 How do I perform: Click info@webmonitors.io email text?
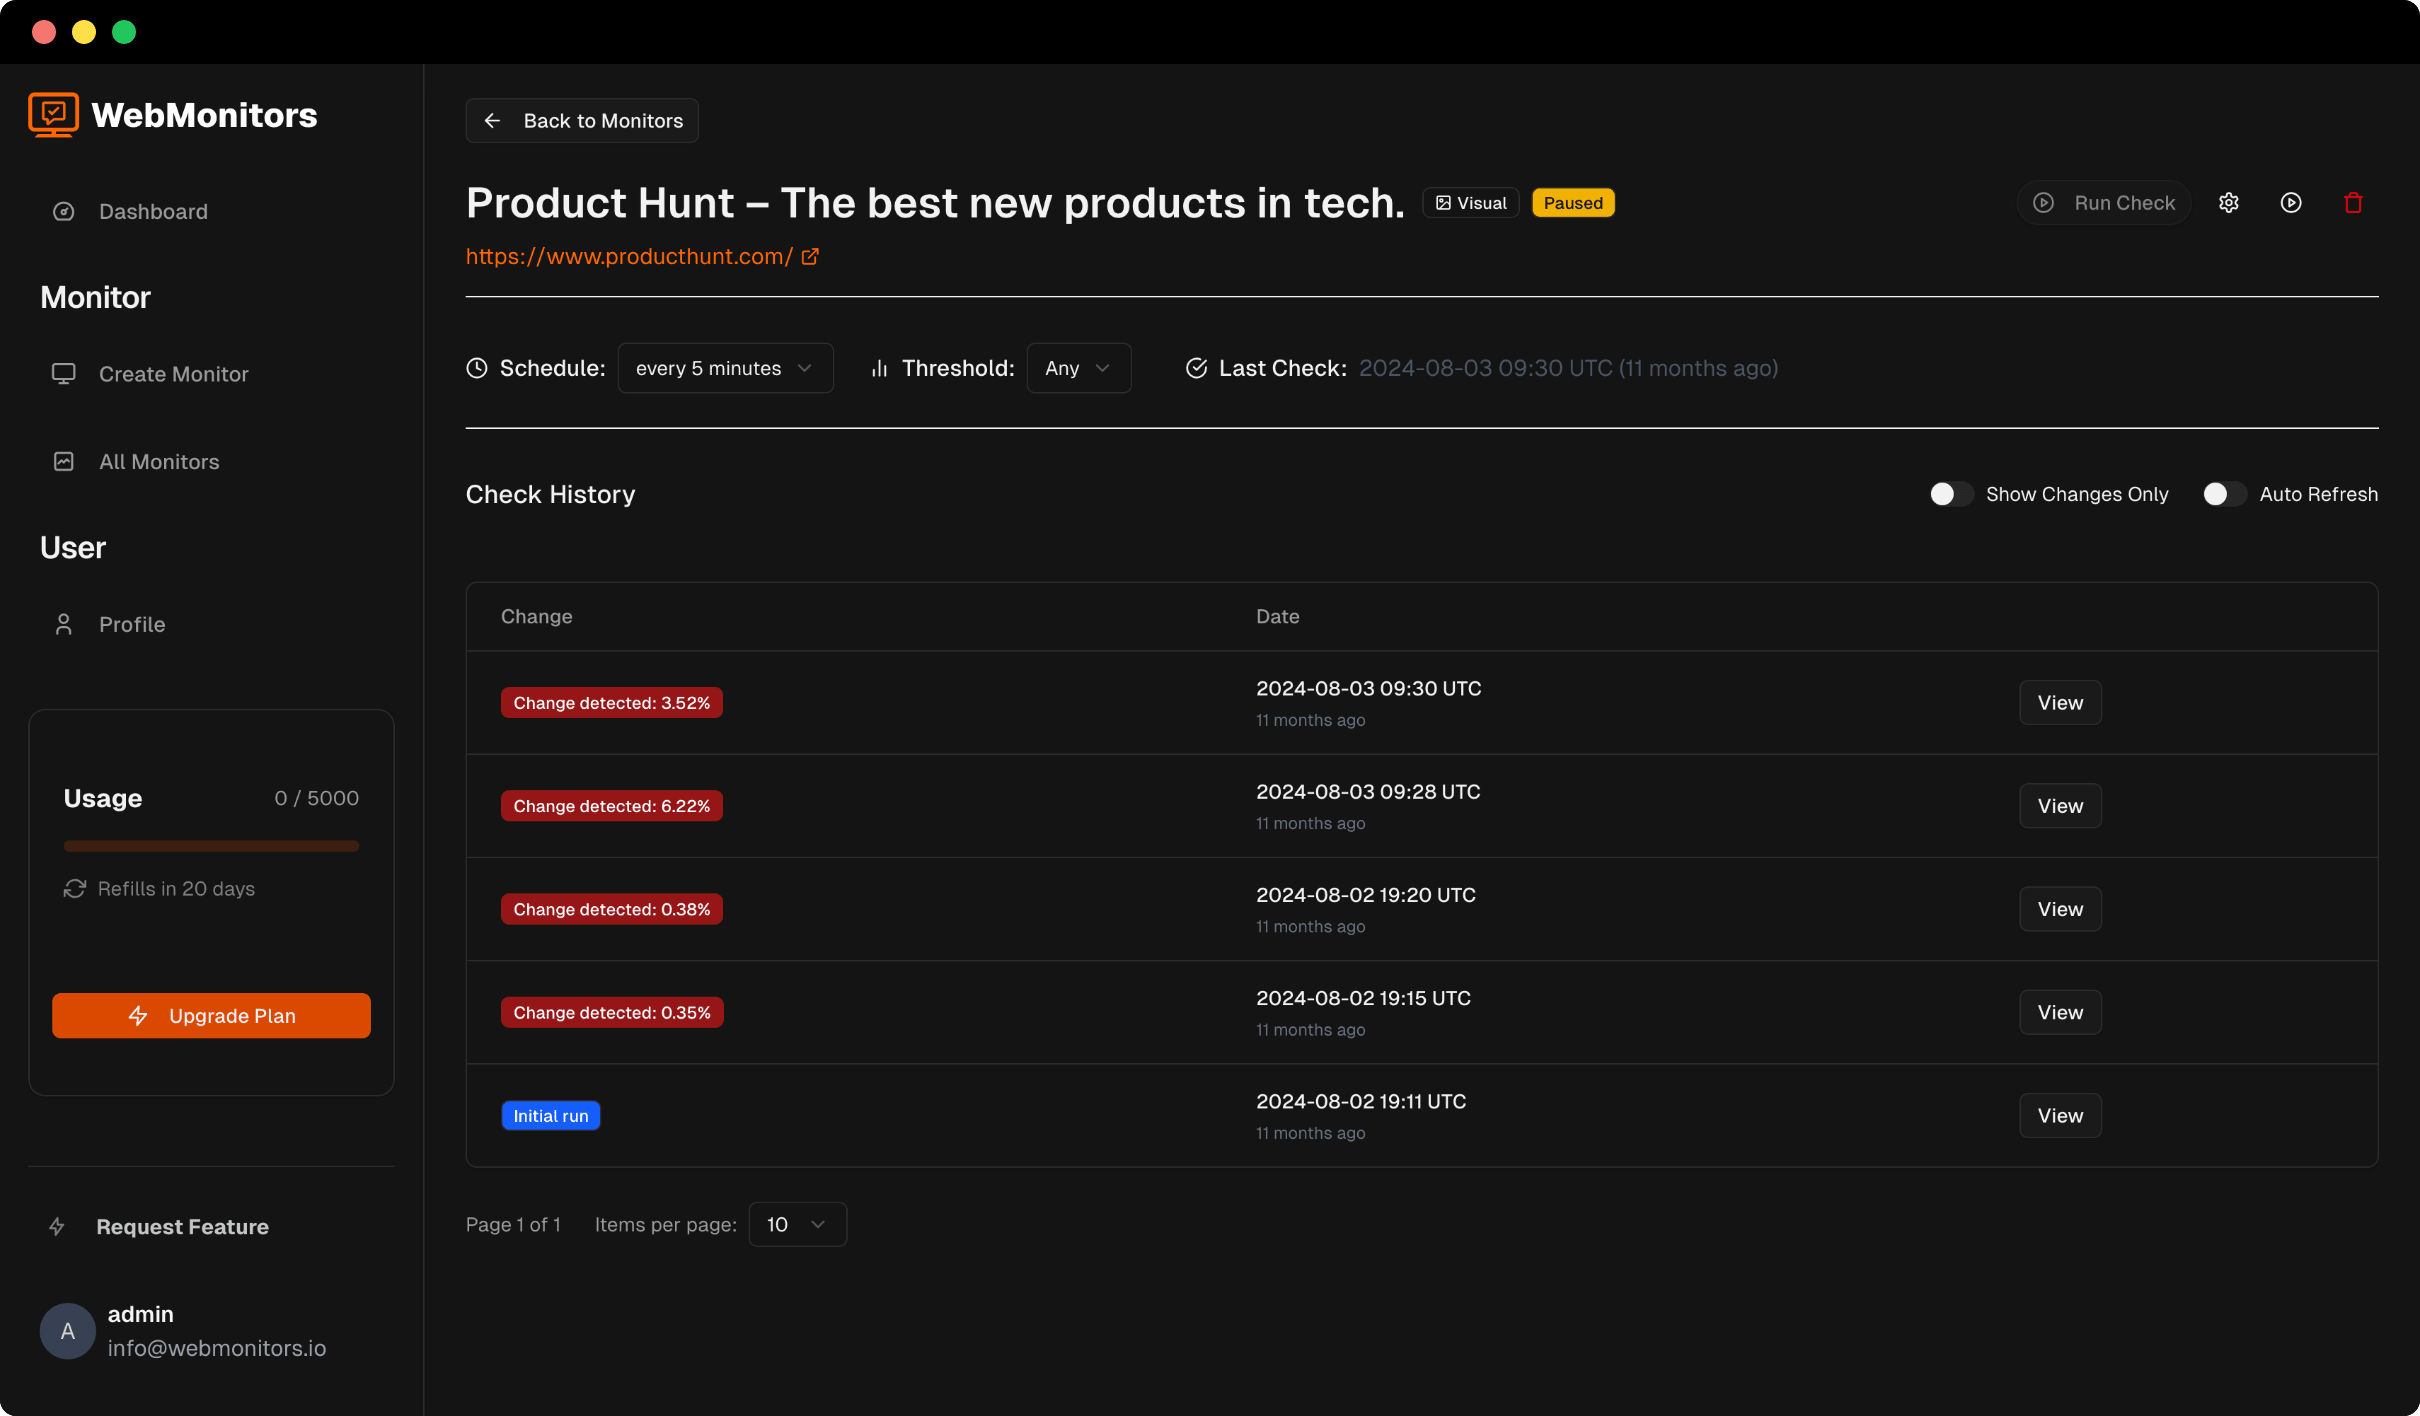217,1348
